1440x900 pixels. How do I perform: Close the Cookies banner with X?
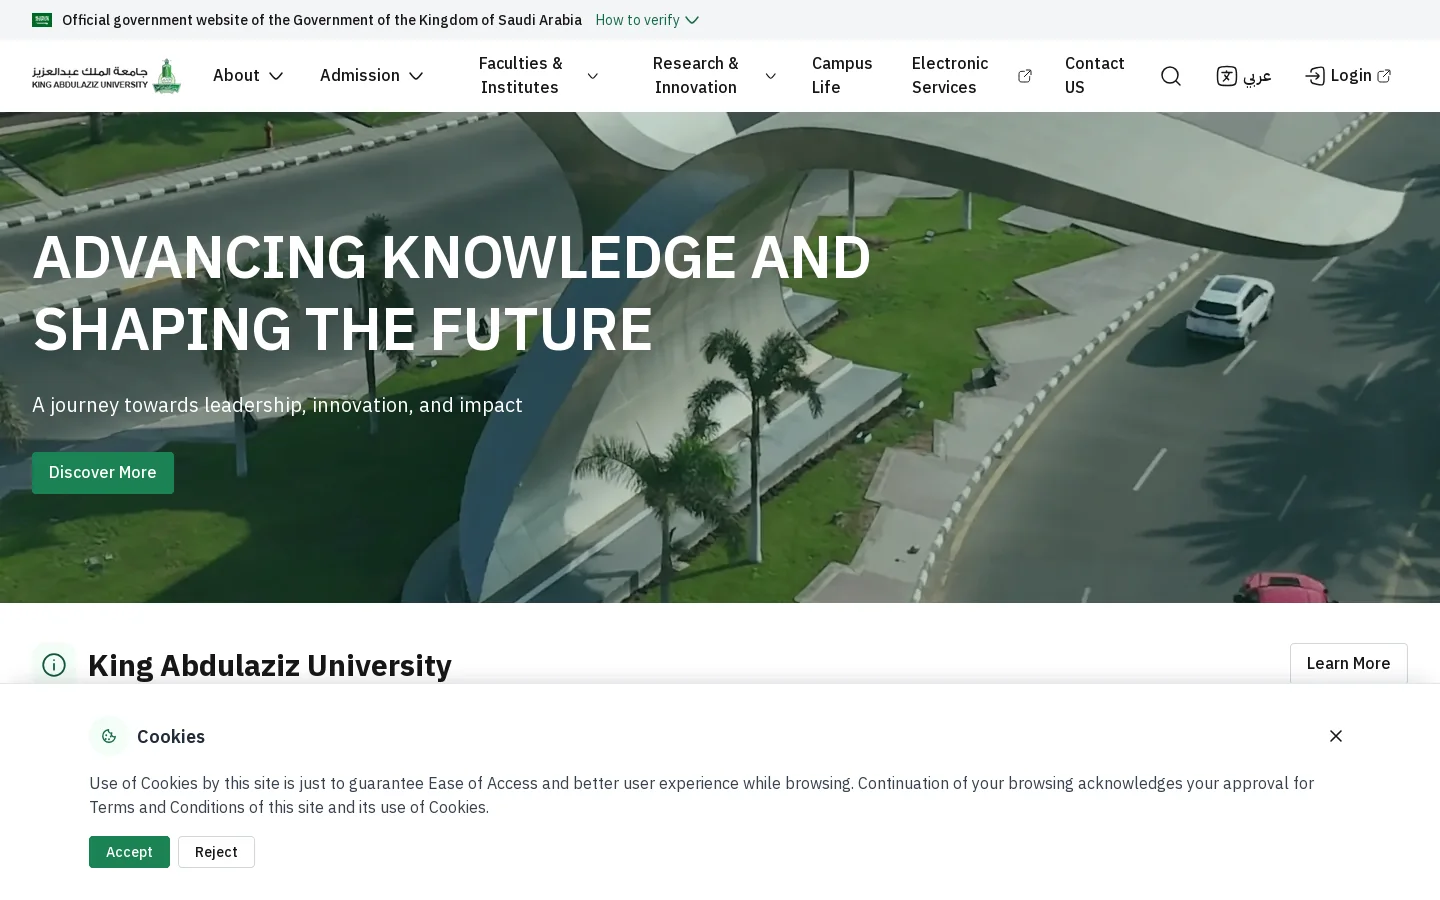pos(1336,736)
